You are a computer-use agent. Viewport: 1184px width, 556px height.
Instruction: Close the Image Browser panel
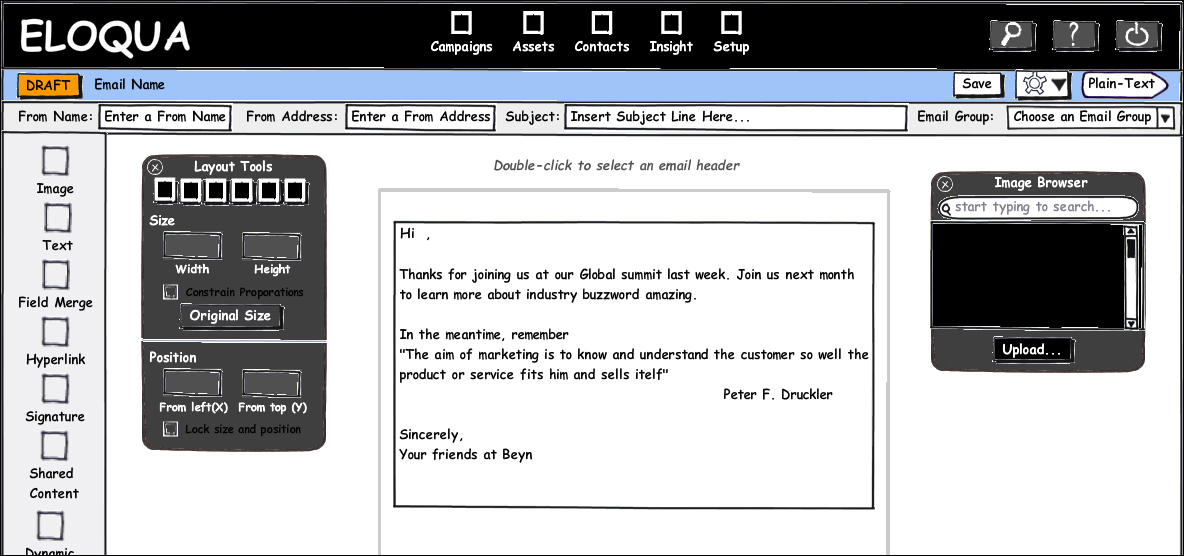tap(945, 184)
